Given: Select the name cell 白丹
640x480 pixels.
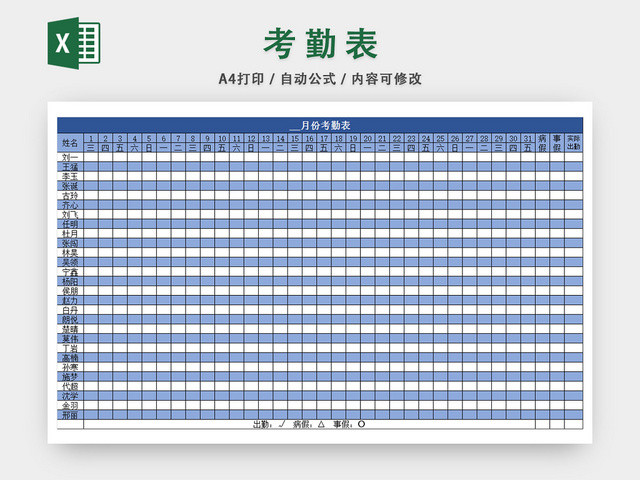Looking at the screenshot, I should (x=70, y=310).
